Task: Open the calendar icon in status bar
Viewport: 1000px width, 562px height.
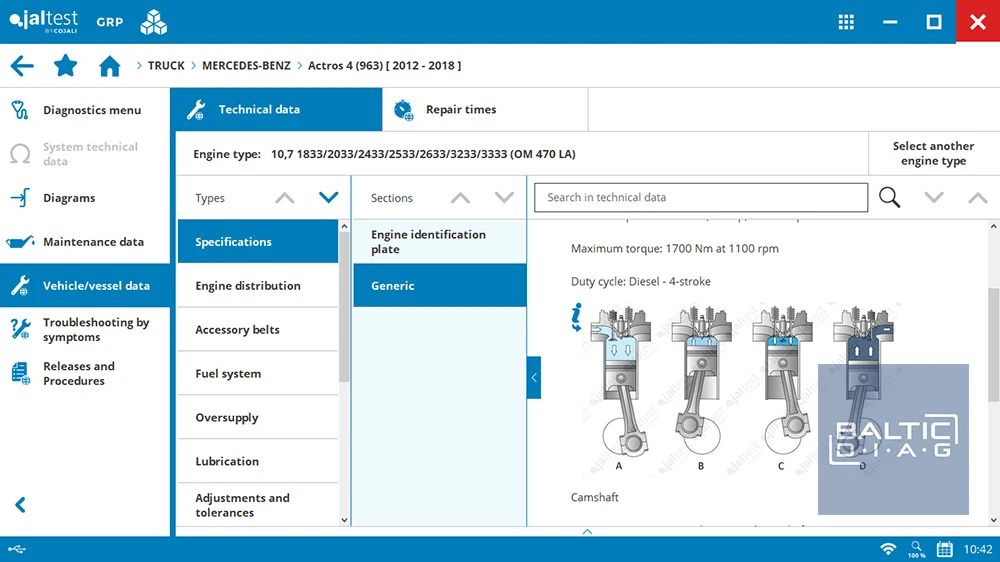Action: [945, 549]
